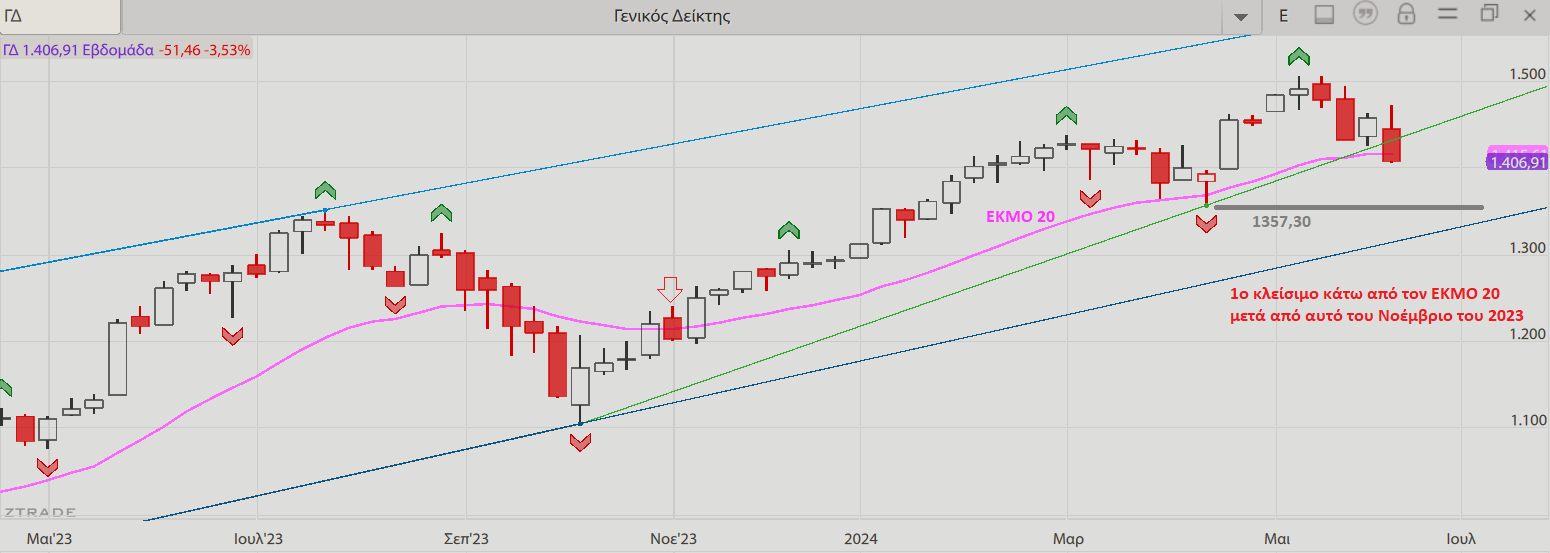This screenshot has height=553, width=1550.
Task: Click the 1.100 price axis label
Action: coord(1528,420)
